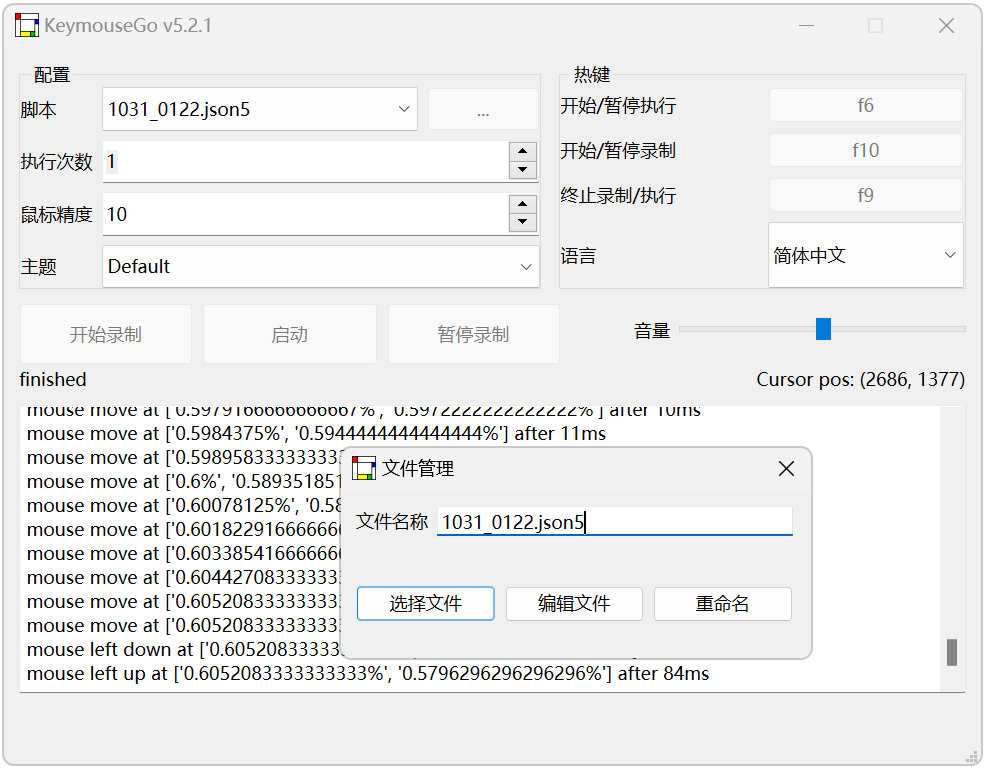
Task: Click the 开始录制 button
Action: coord(106,334)
